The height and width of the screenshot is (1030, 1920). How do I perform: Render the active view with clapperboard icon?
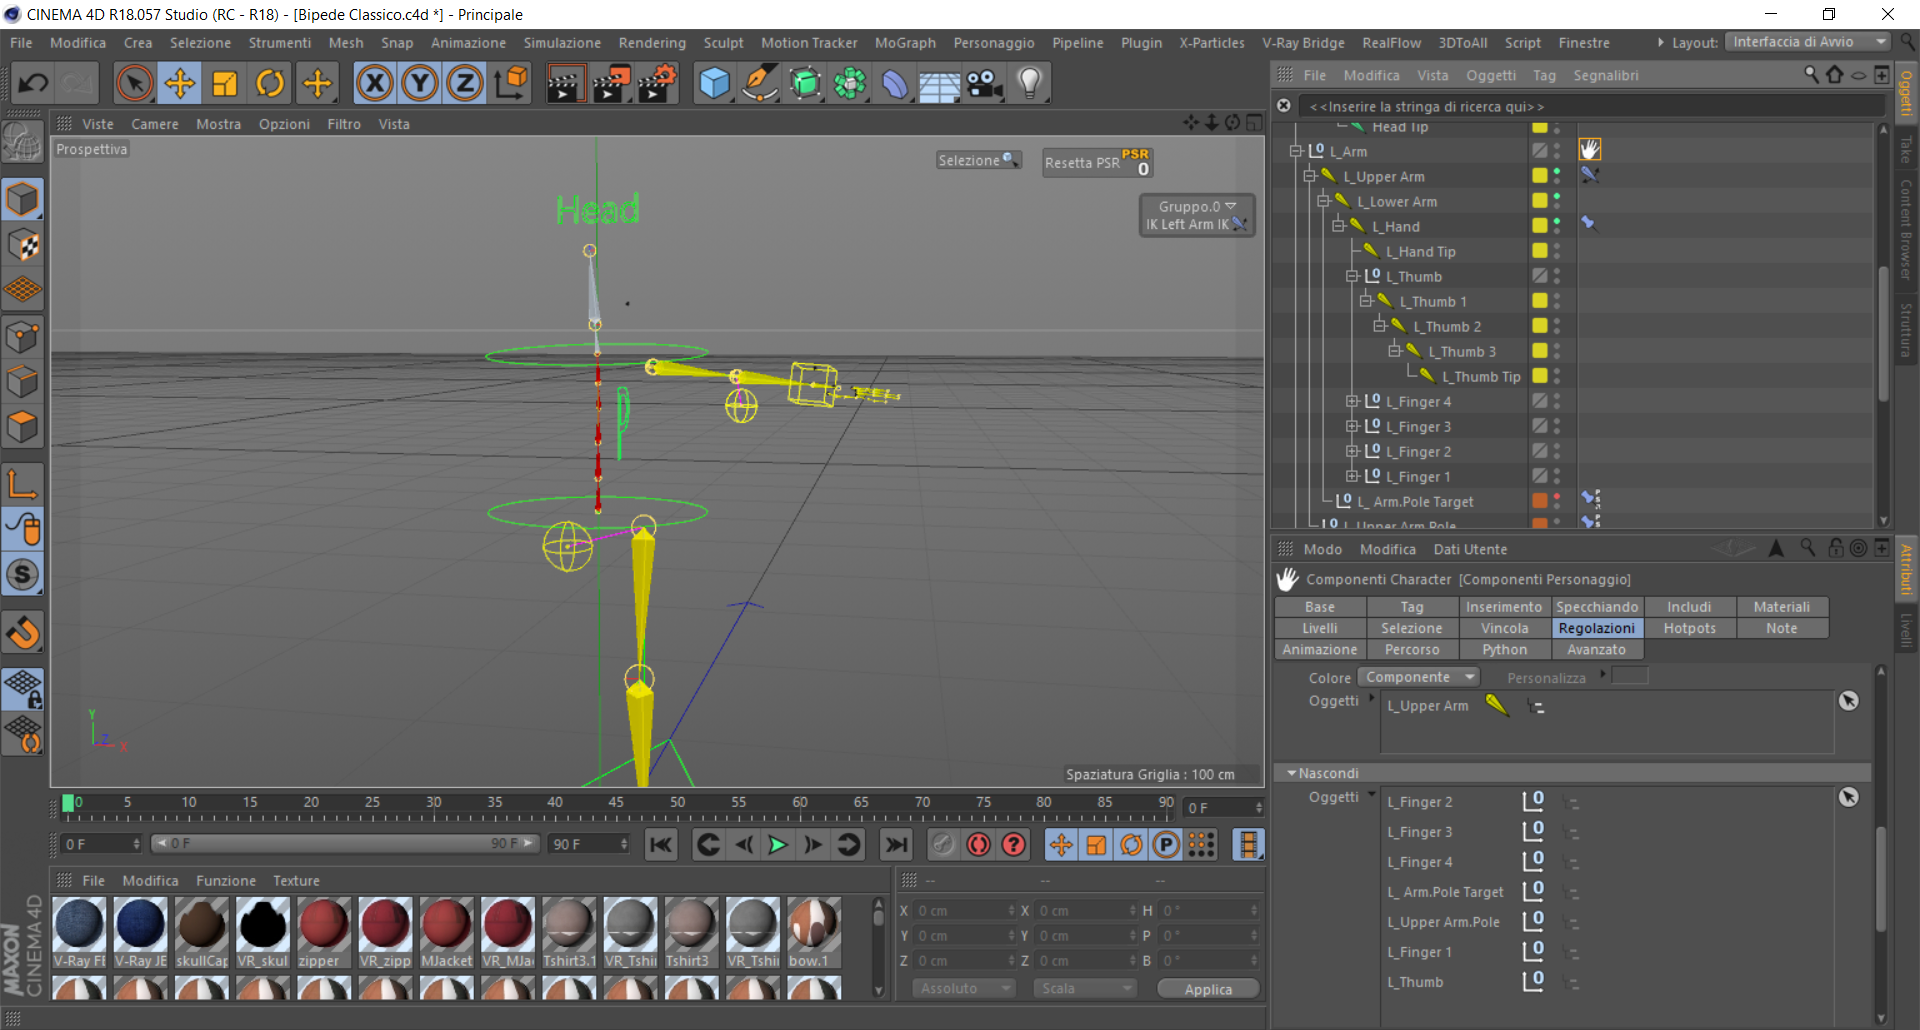565,84
